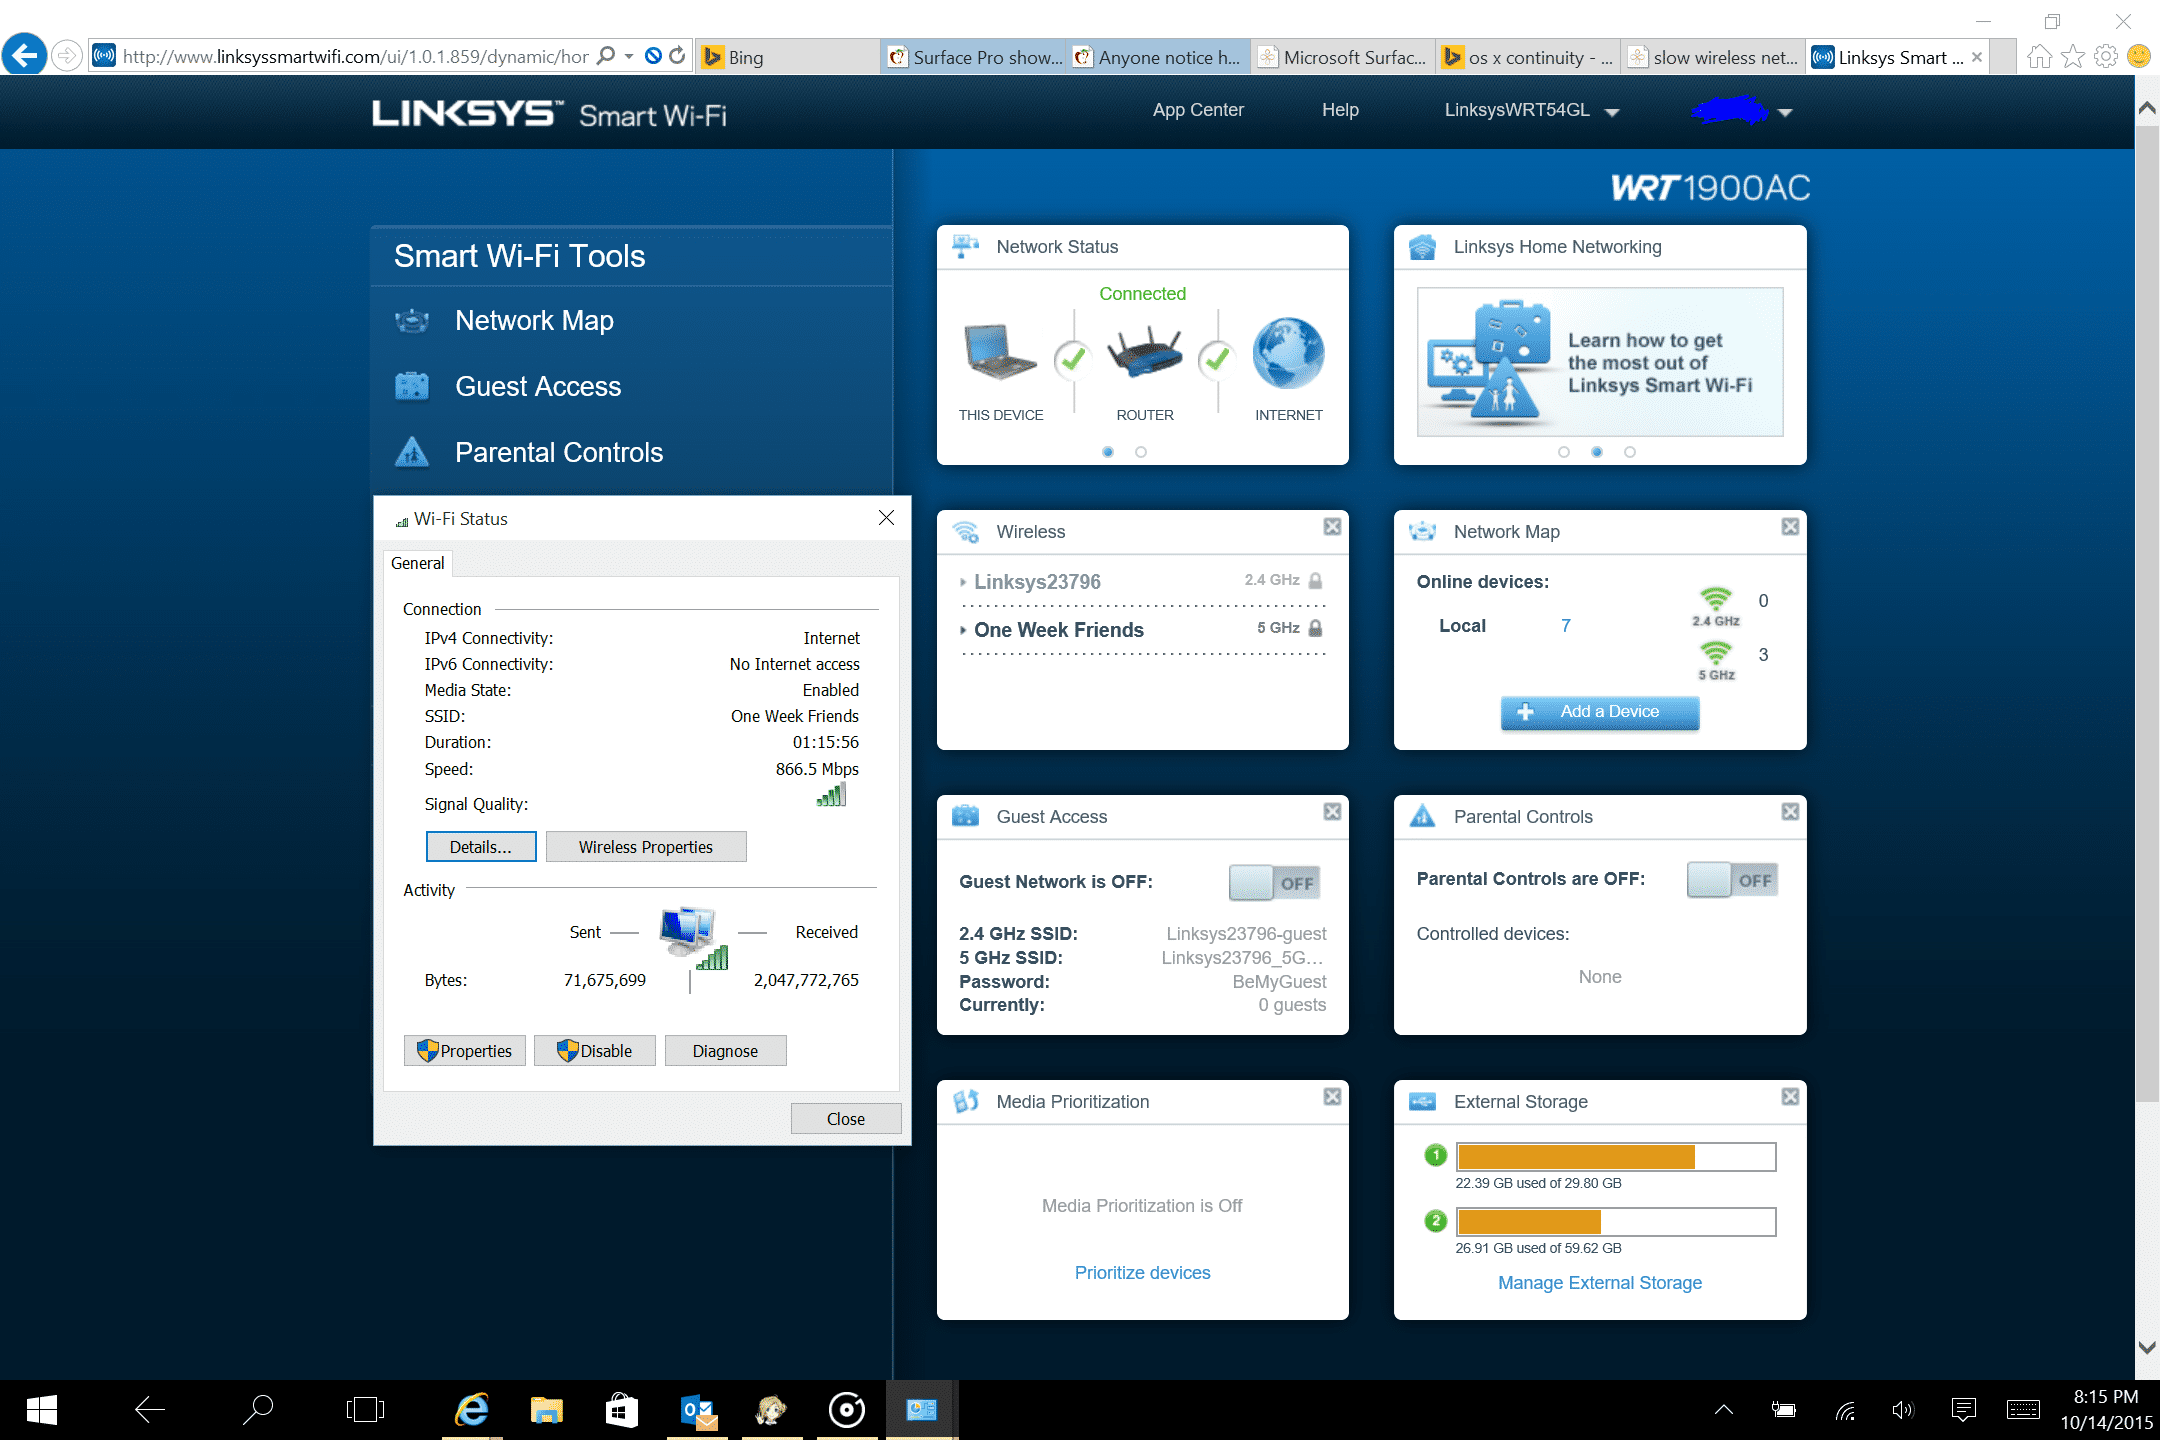Image resolution: width=2160 pixels, height=1440 pixels.
Task: Open Outlook from the taskbar
Action: click(x=698, y=1410)
